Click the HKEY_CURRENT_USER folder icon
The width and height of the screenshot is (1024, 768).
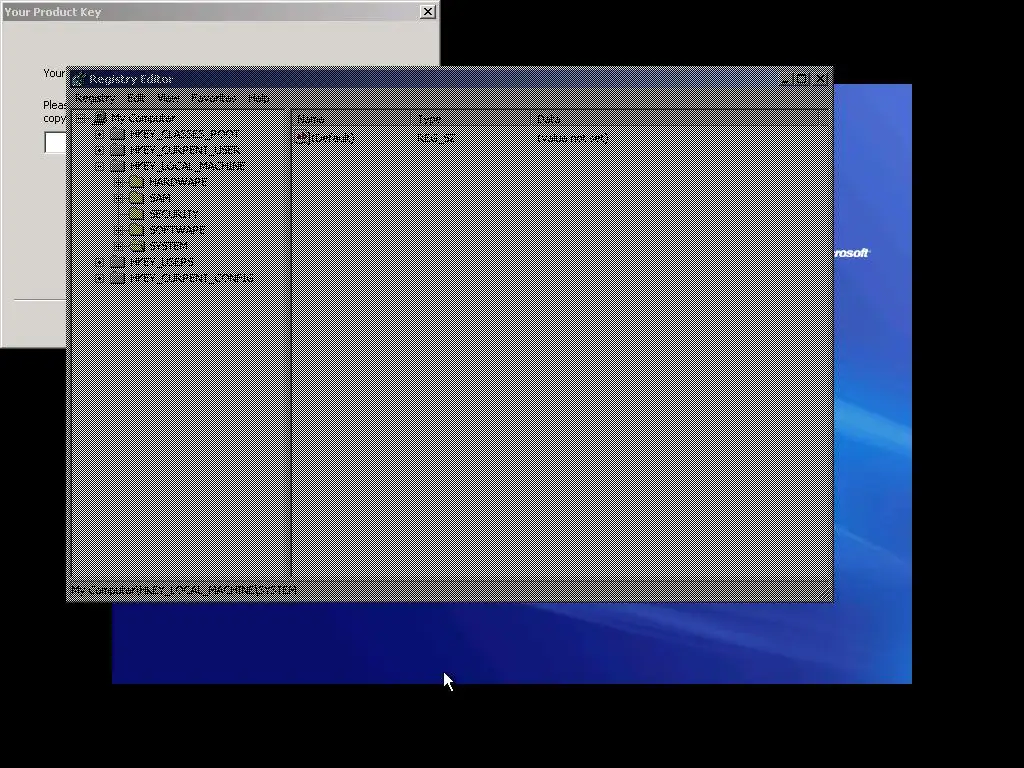(x=118, y=150)
